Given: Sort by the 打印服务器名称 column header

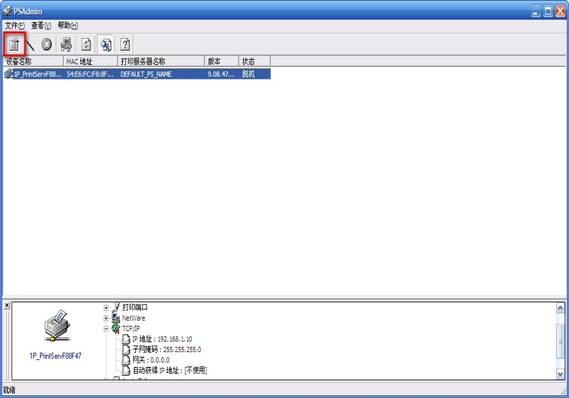Looking at the screenshot, I should coord(161,61).
